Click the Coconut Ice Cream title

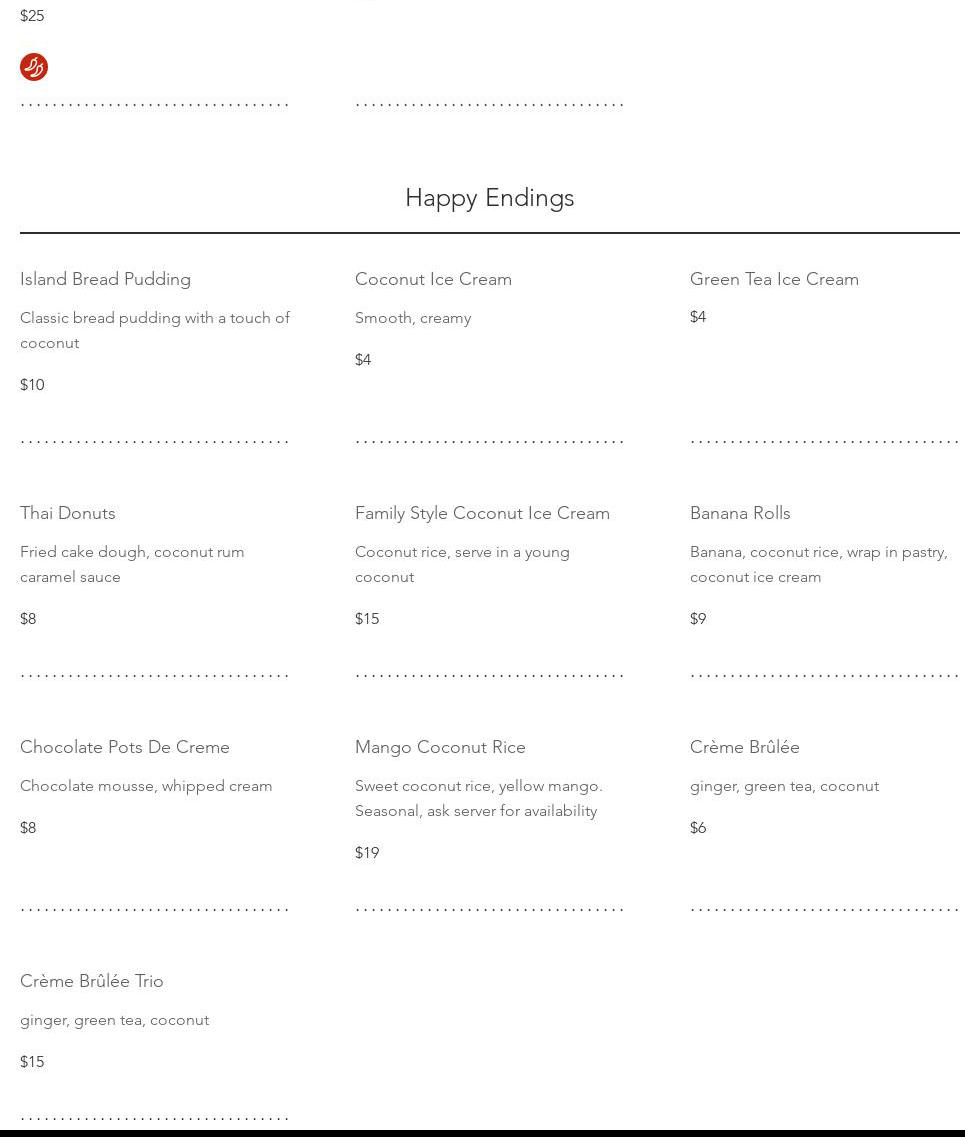[x=433, y=279]
